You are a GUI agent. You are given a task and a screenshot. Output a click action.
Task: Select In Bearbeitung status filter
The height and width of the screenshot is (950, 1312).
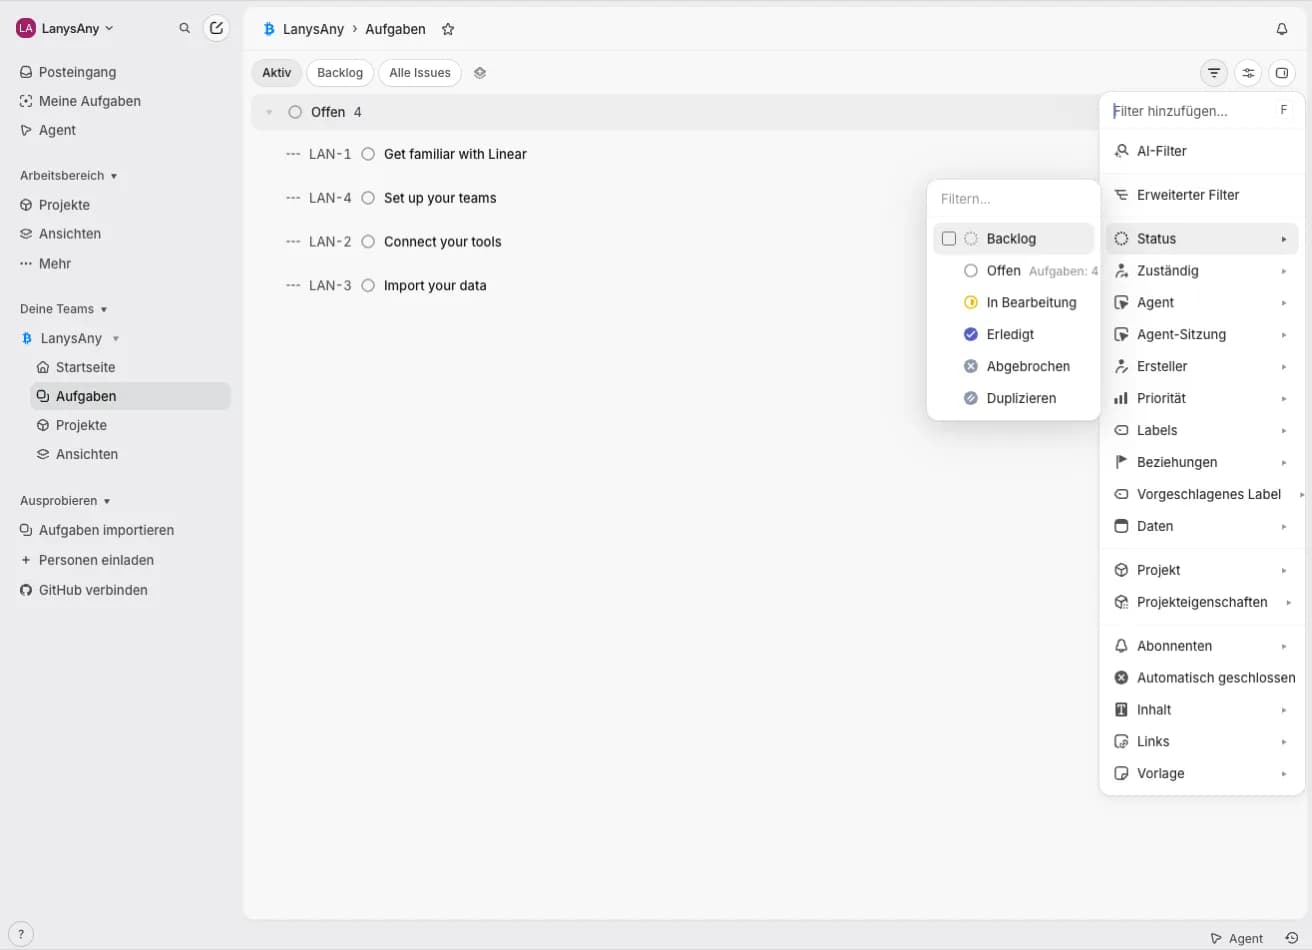click(1014, 303)
